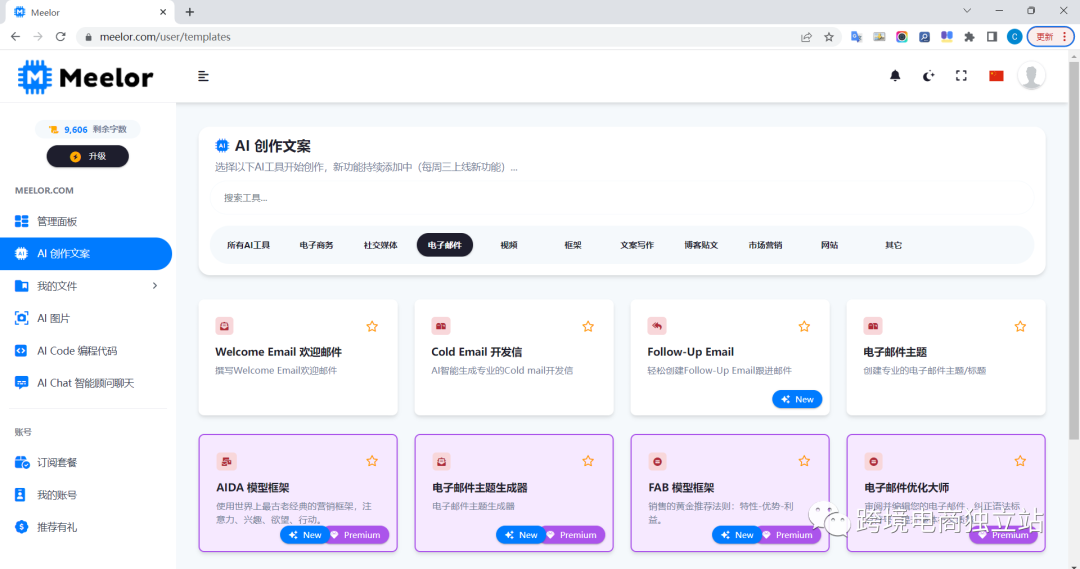Screen dimensions: 1080x569
Task: Select the 市场营销 tab
Action: coord(765,245)
